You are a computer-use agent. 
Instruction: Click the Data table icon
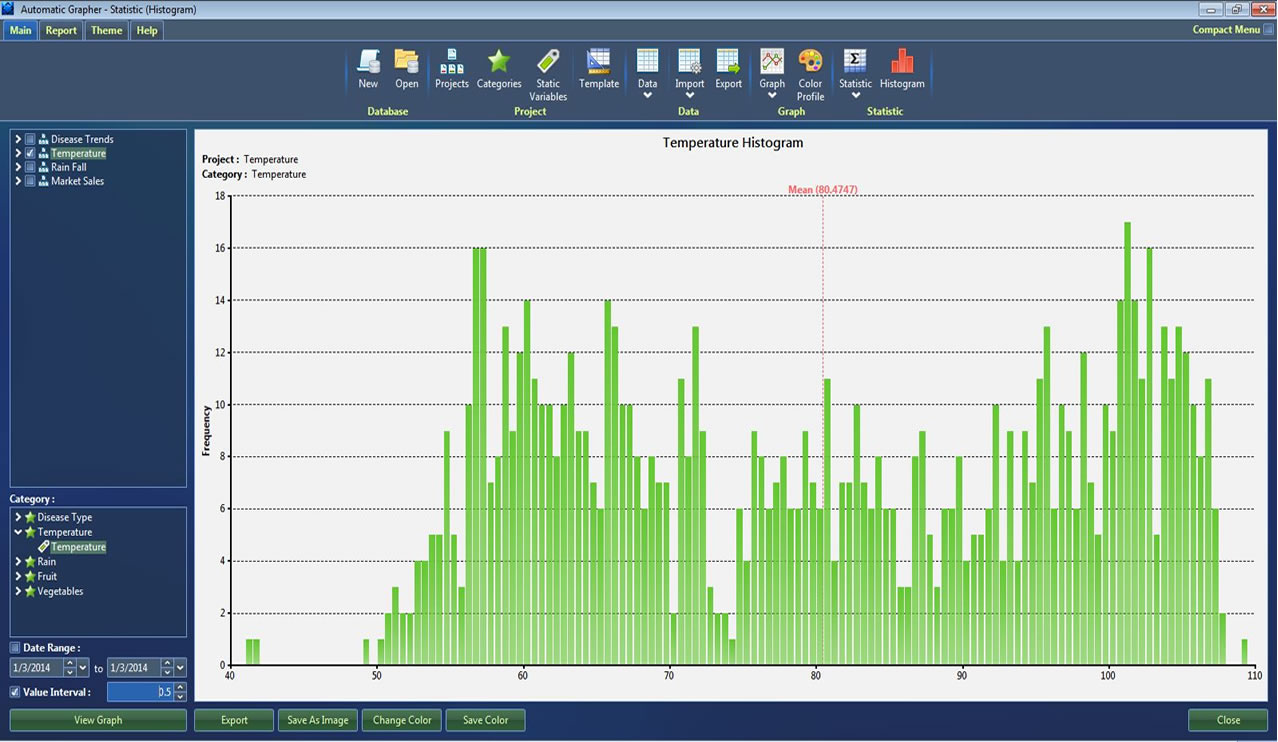647,61
